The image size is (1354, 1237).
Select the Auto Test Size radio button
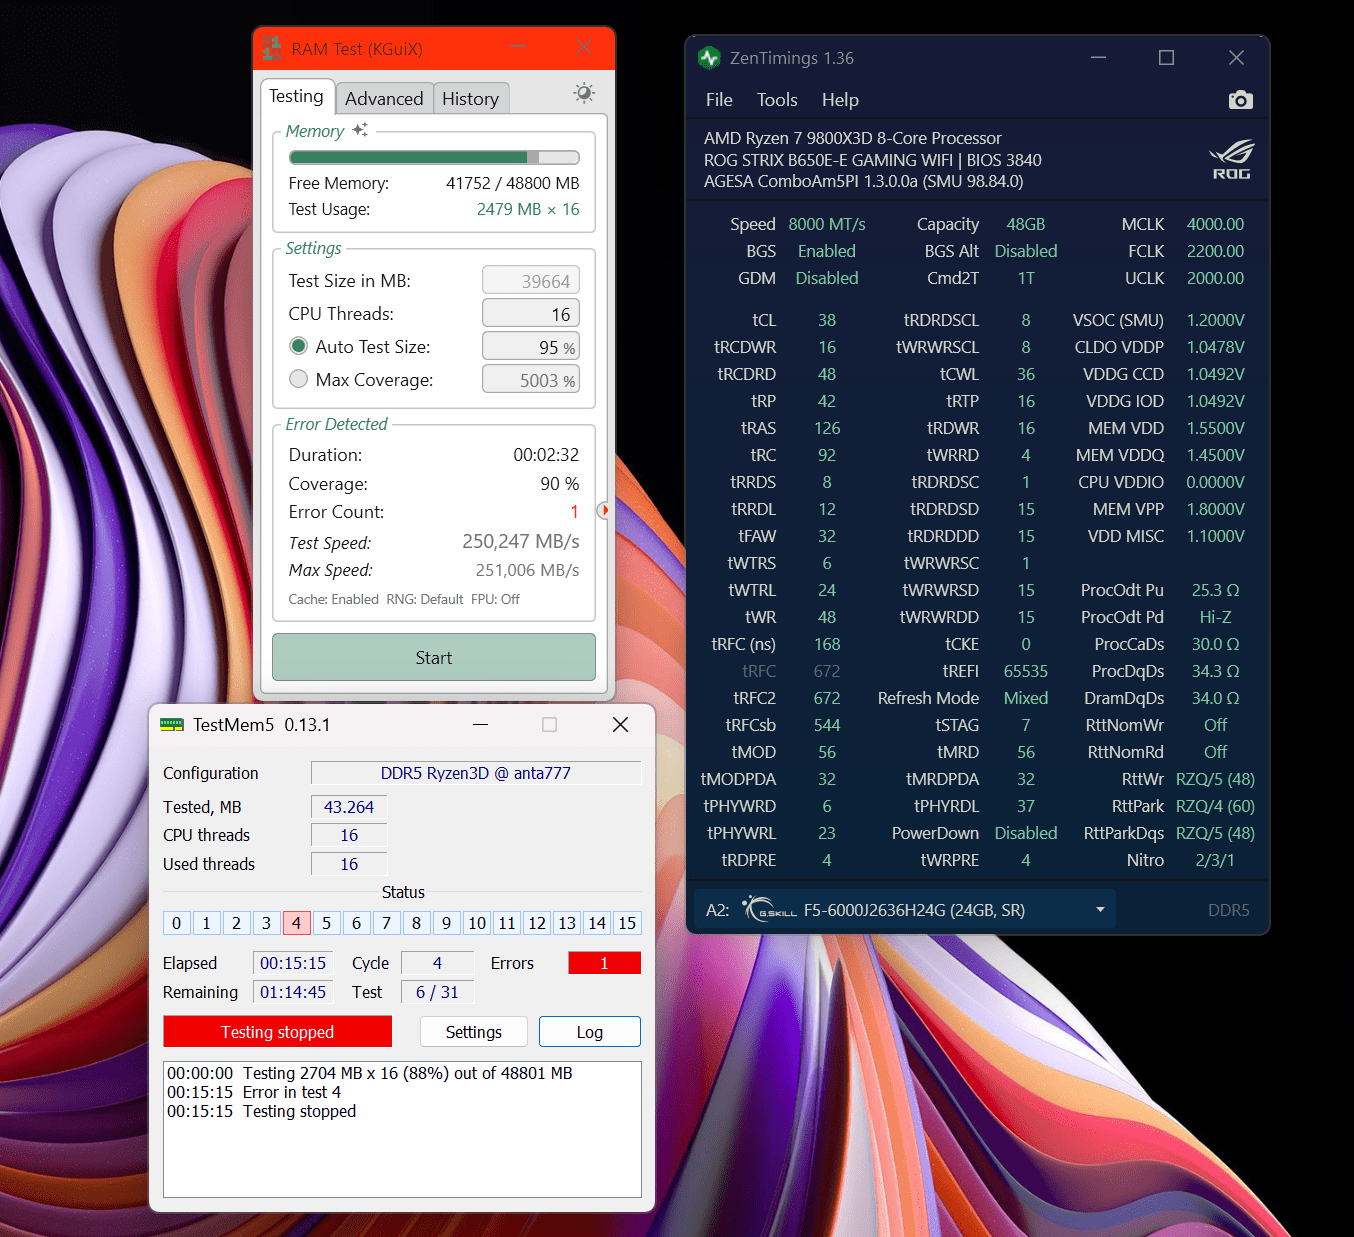(298, 346)
